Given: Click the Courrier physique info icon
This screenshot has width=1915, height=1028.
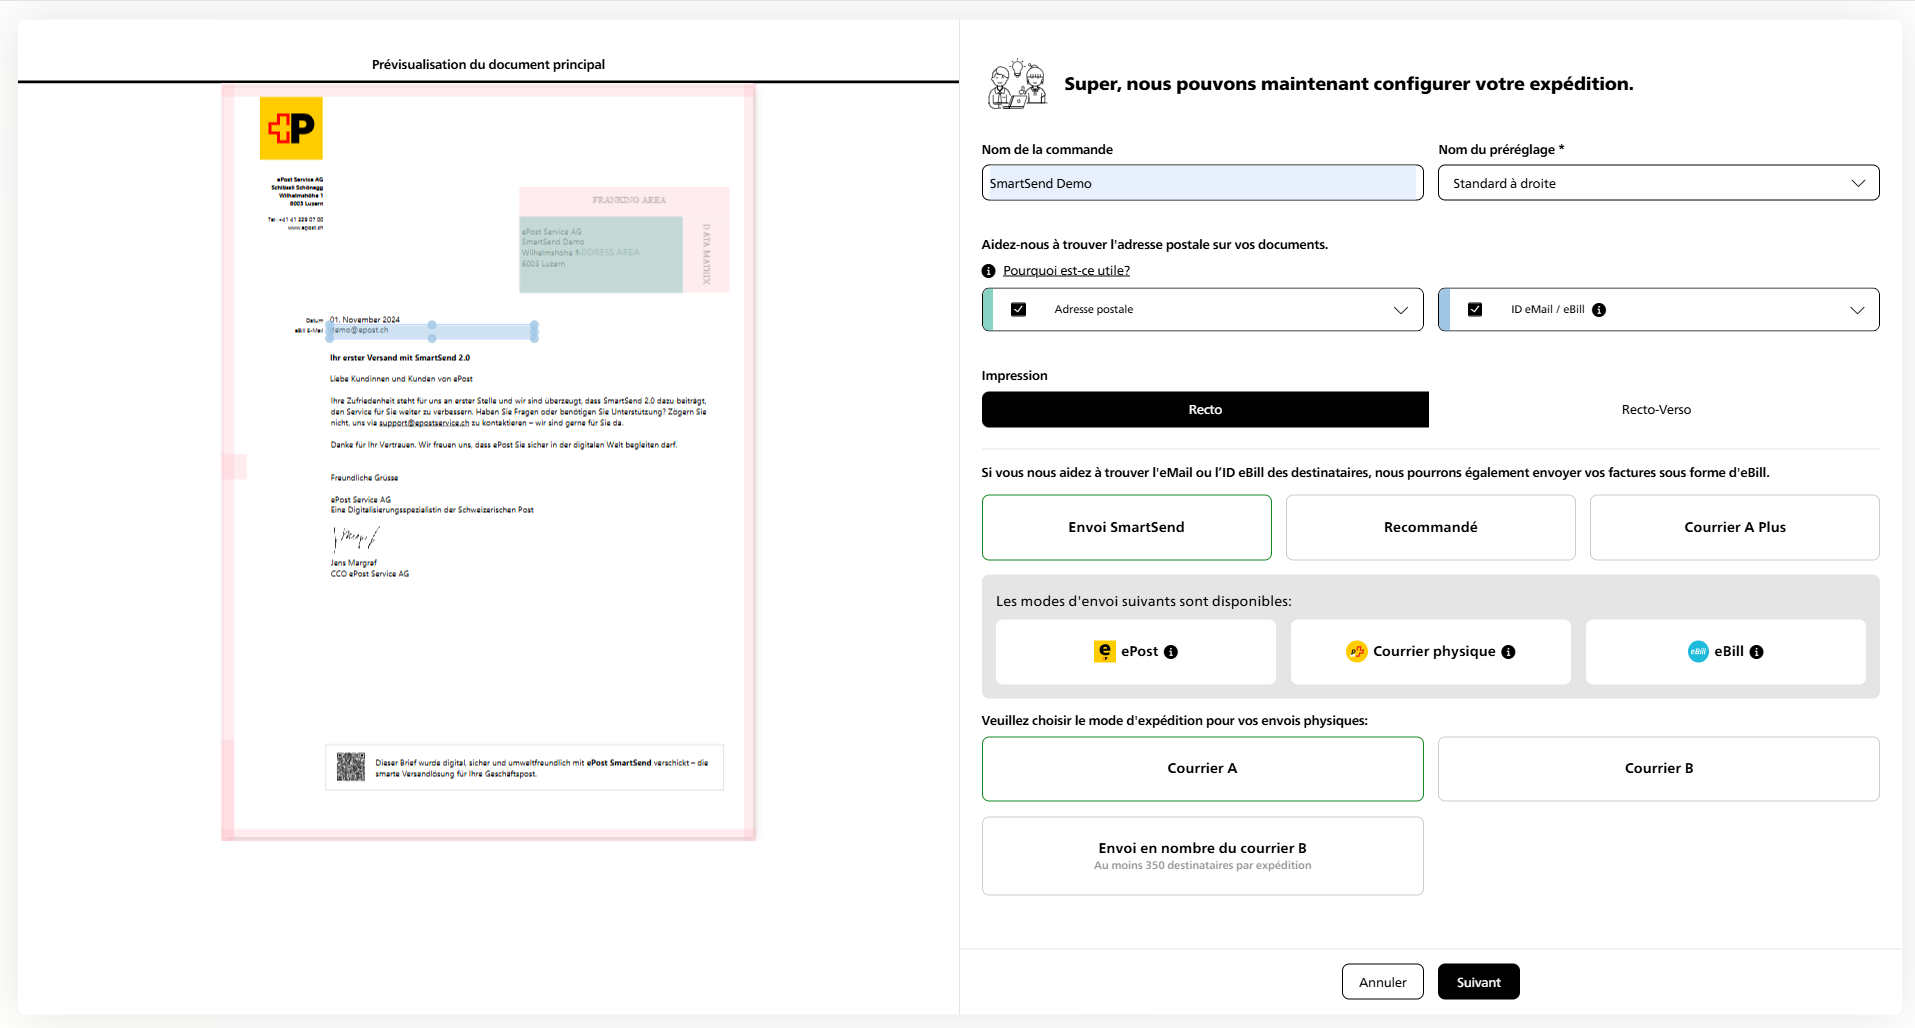Looking at the screenshot, I should pos(1508,651).
